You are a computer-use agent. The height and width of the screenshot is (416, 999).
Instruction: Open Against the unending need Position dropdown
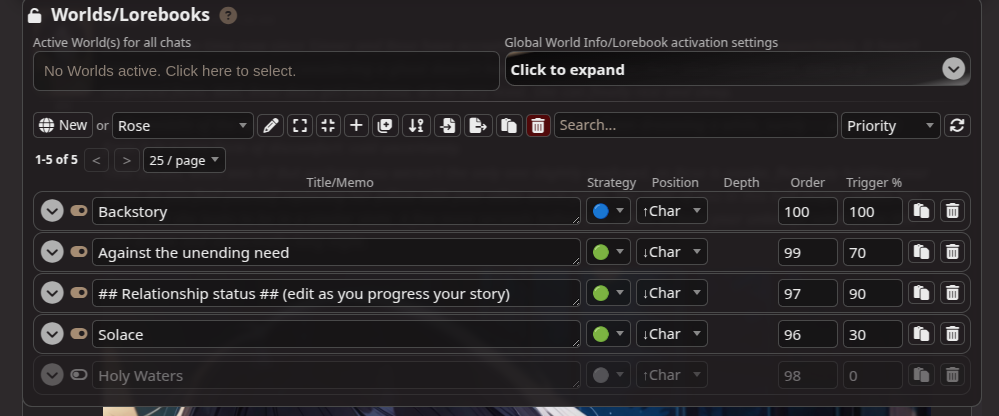672,252
